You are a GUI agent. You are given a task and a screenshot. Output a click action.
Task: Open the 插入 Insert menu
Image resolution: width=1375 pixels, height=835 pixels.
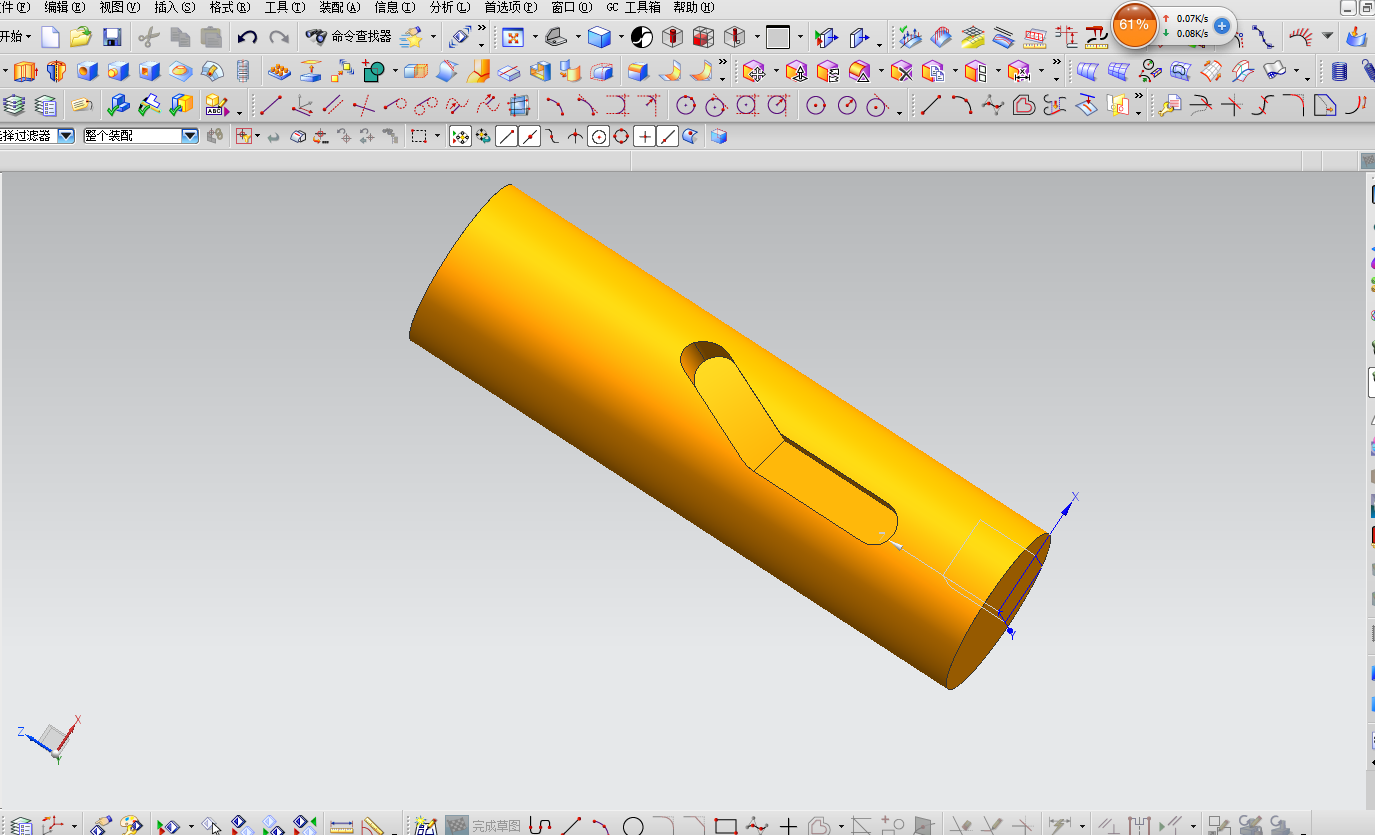coord(174,7)
